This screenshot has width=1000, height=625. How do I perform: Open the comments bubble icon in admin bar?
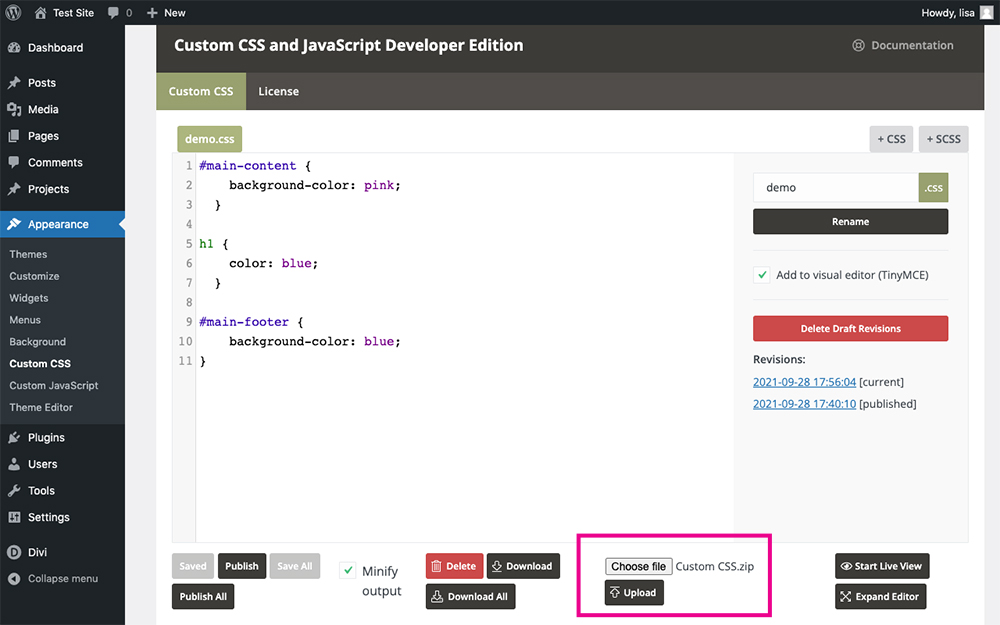(x=114, y=13)
